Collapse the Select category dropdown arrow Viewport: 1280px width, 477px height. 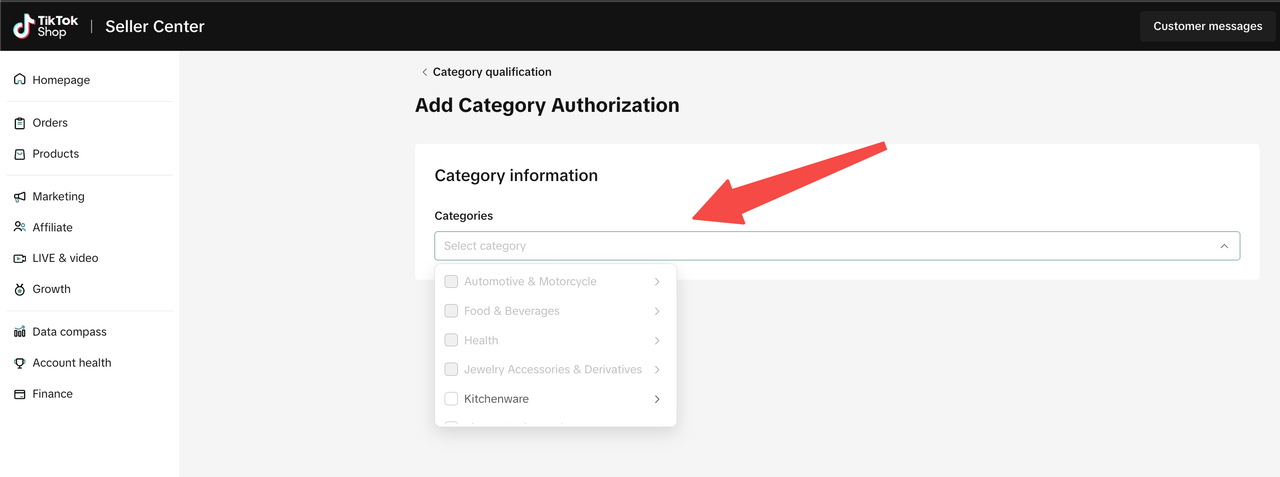tap(1224, 246)
